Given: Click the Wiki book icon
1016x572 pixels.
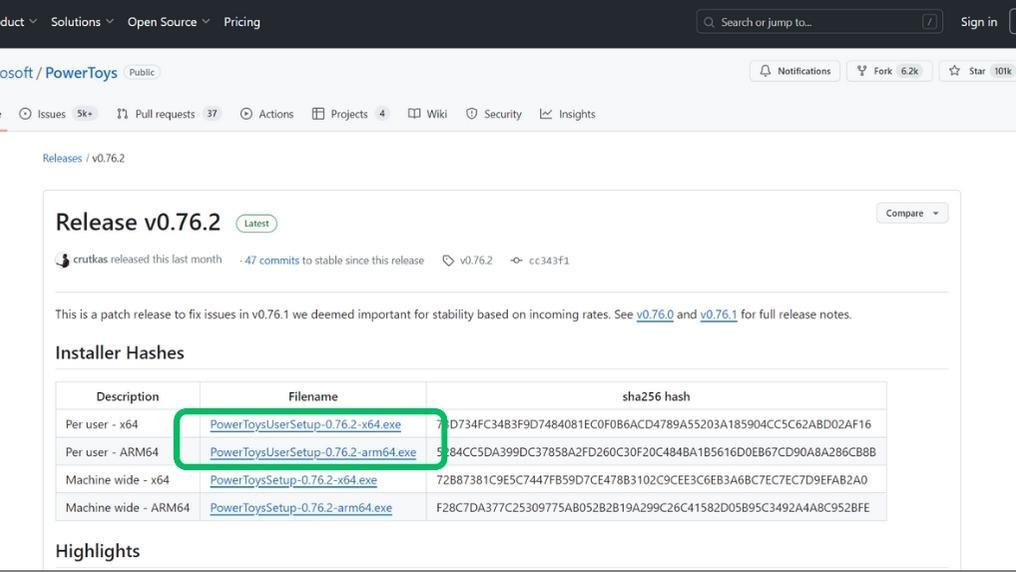Looking at the screenshot, I should (414, 114).
